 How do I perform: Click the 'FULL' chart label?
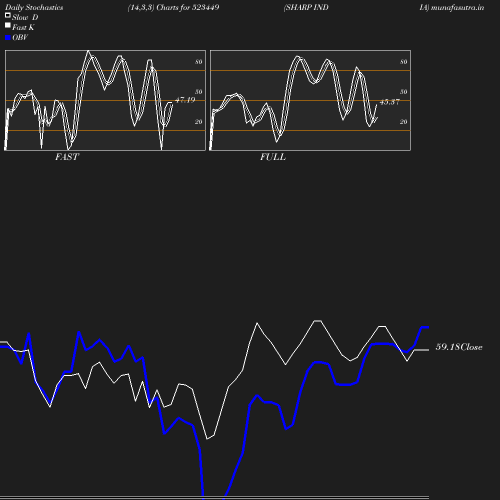[273, 157]
